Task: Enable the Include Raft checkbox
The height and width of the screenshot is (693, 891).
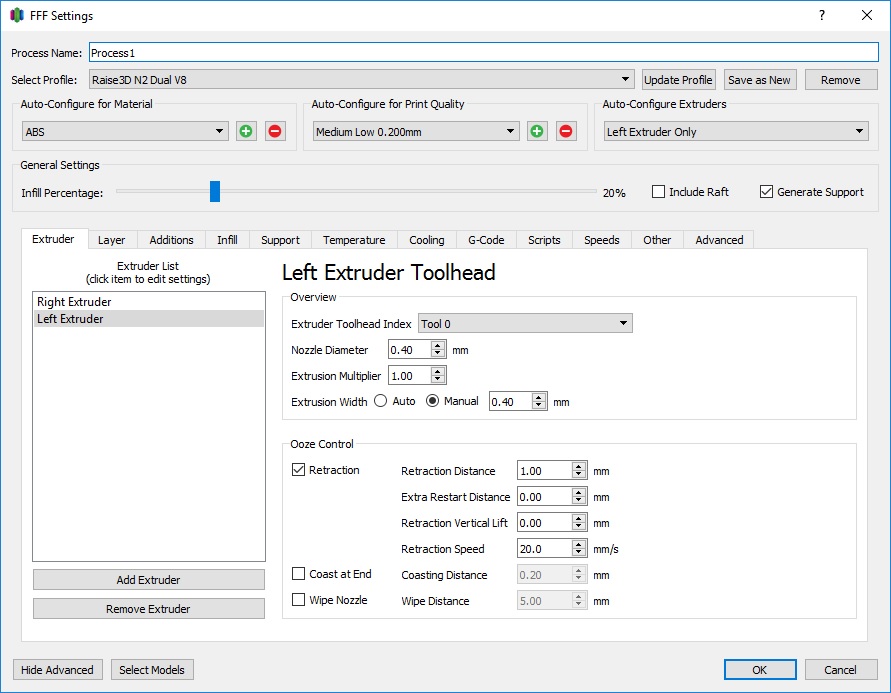Action: 658,192
